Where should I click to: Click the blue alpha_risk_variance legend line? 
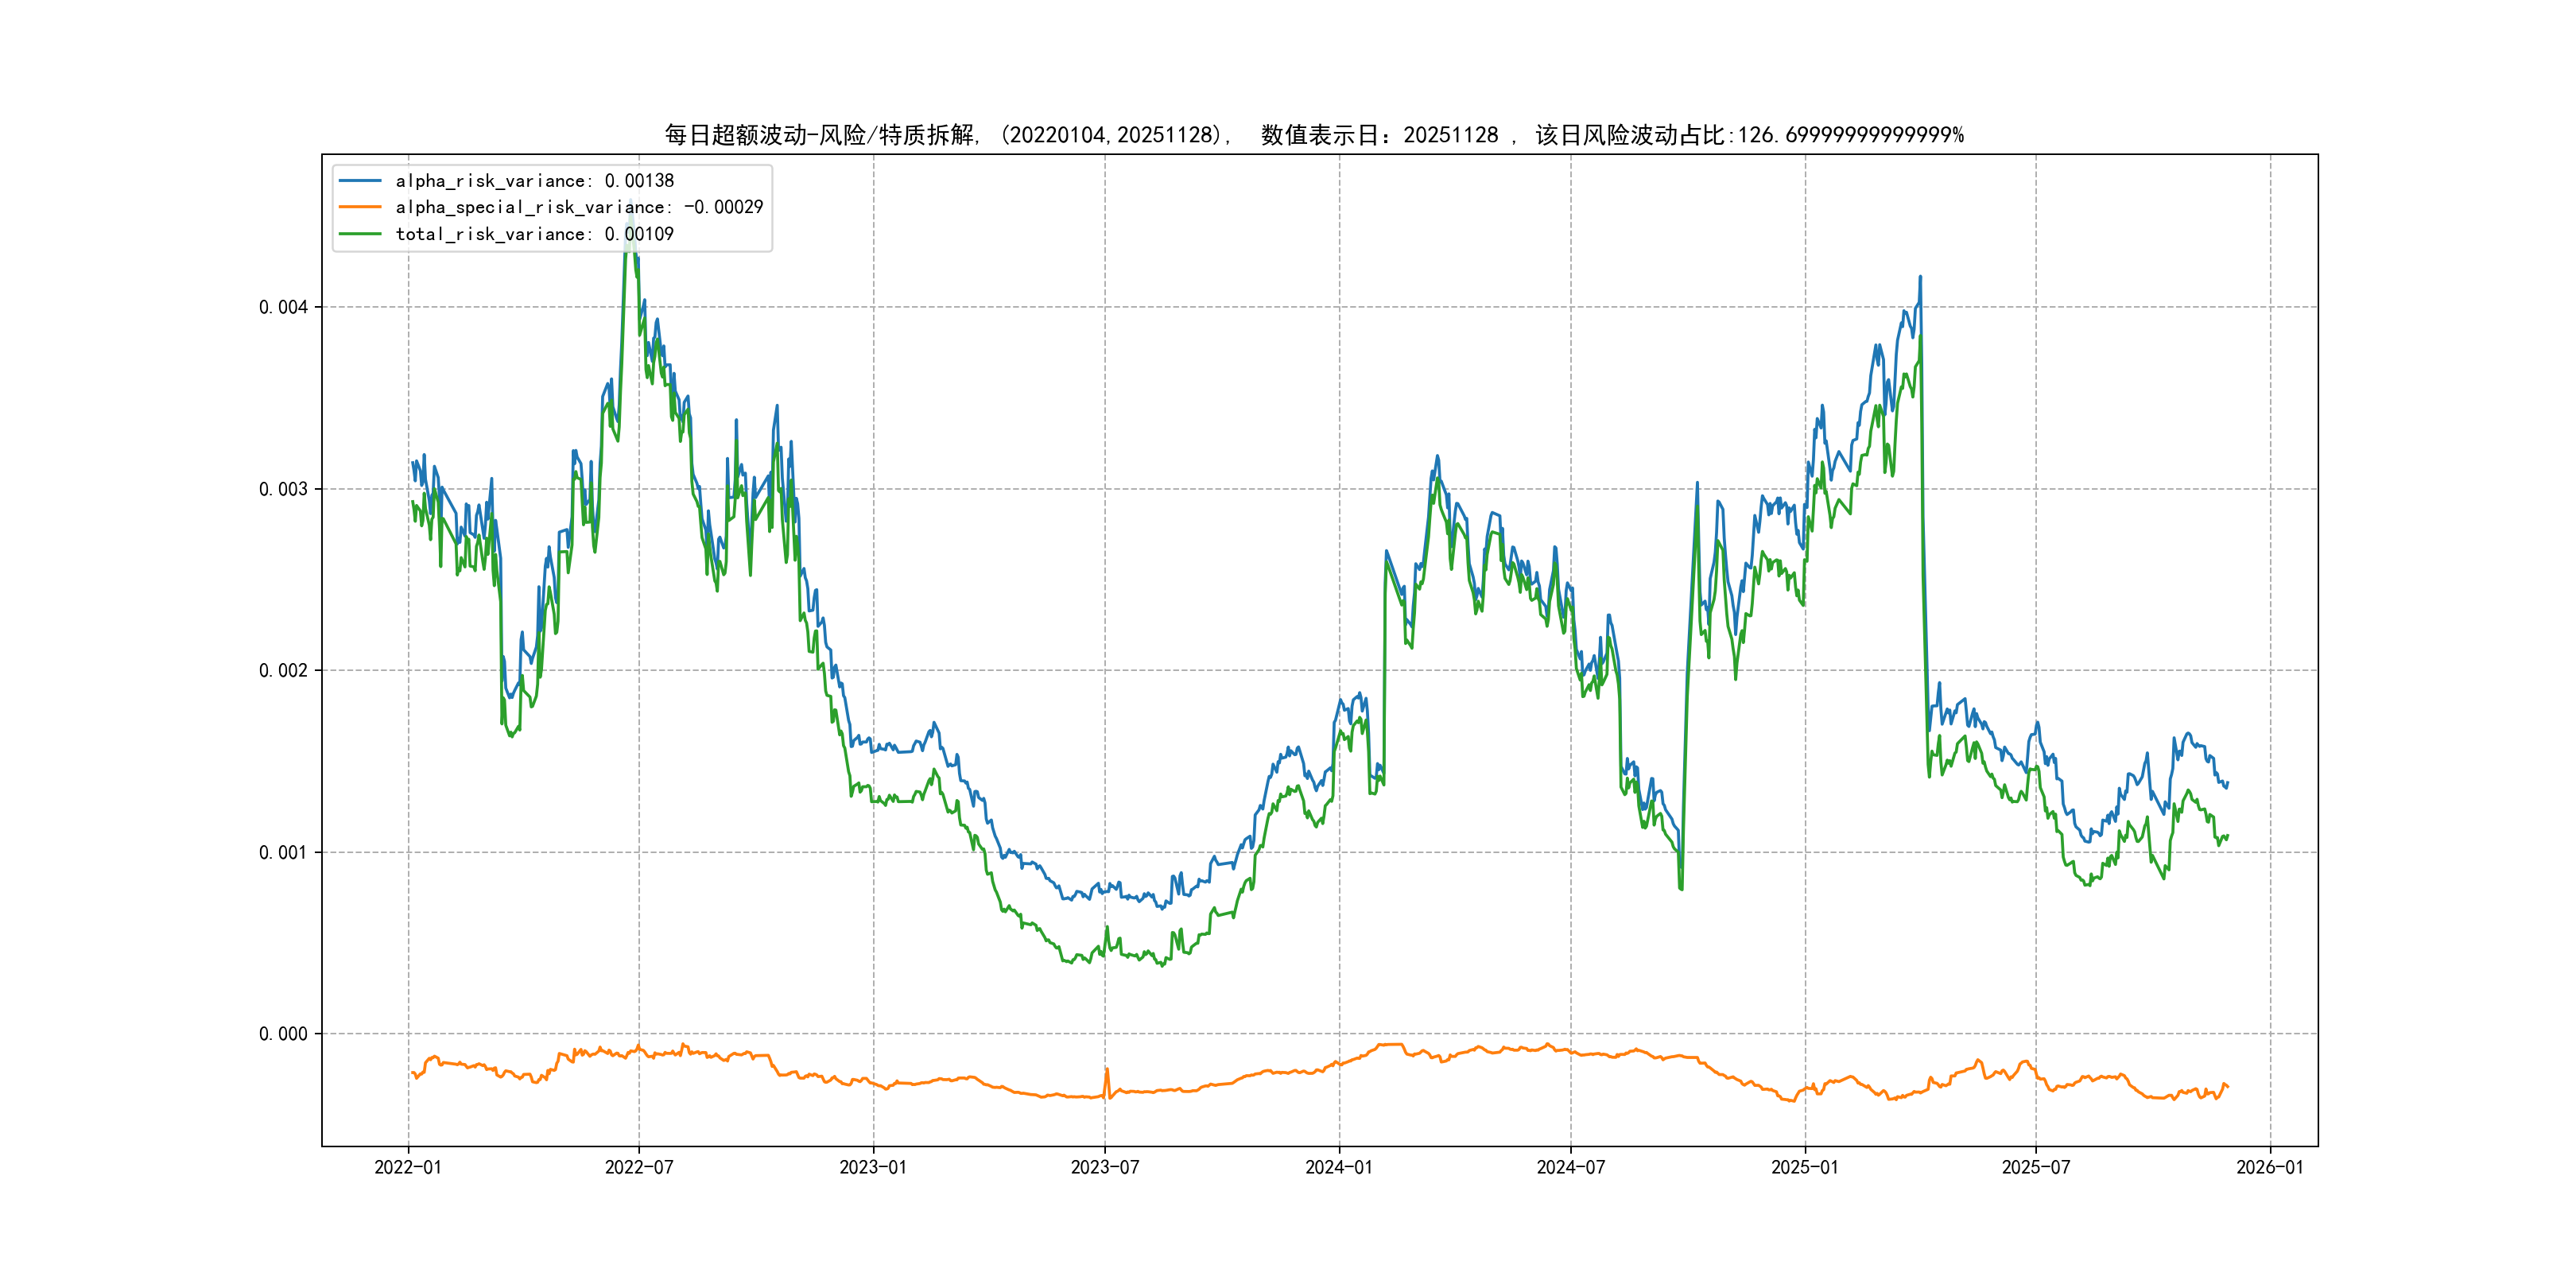[360, 181]
